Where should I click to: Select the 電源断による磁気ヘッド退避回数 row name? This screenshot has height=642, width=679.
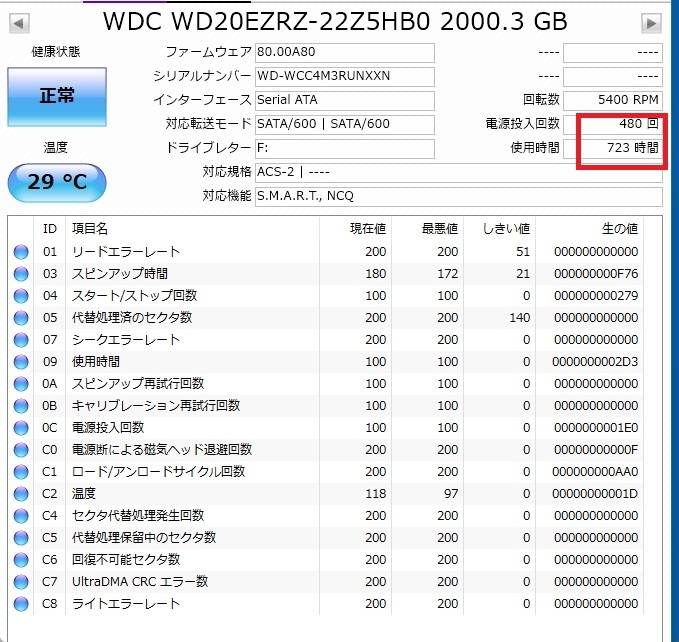(162, 450)
